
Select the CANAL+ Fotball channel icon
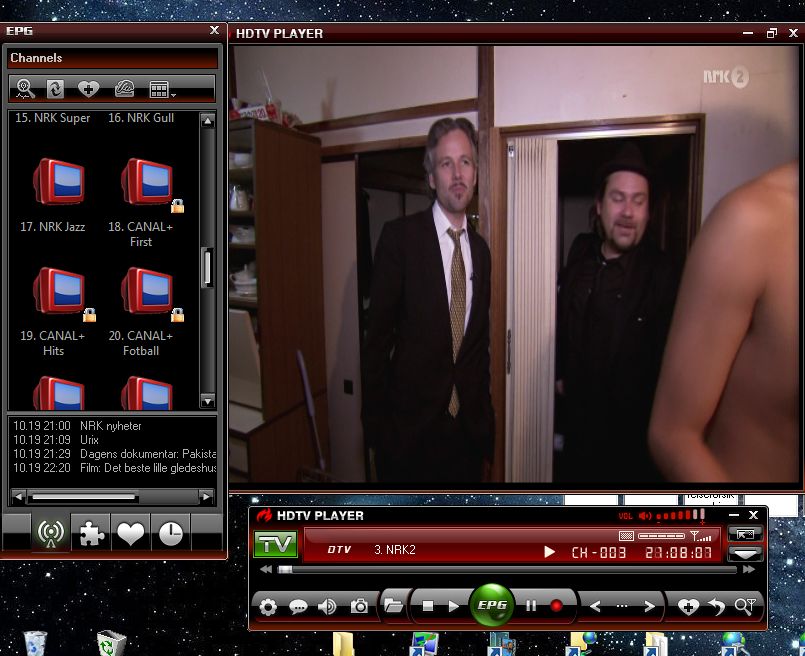148,291
